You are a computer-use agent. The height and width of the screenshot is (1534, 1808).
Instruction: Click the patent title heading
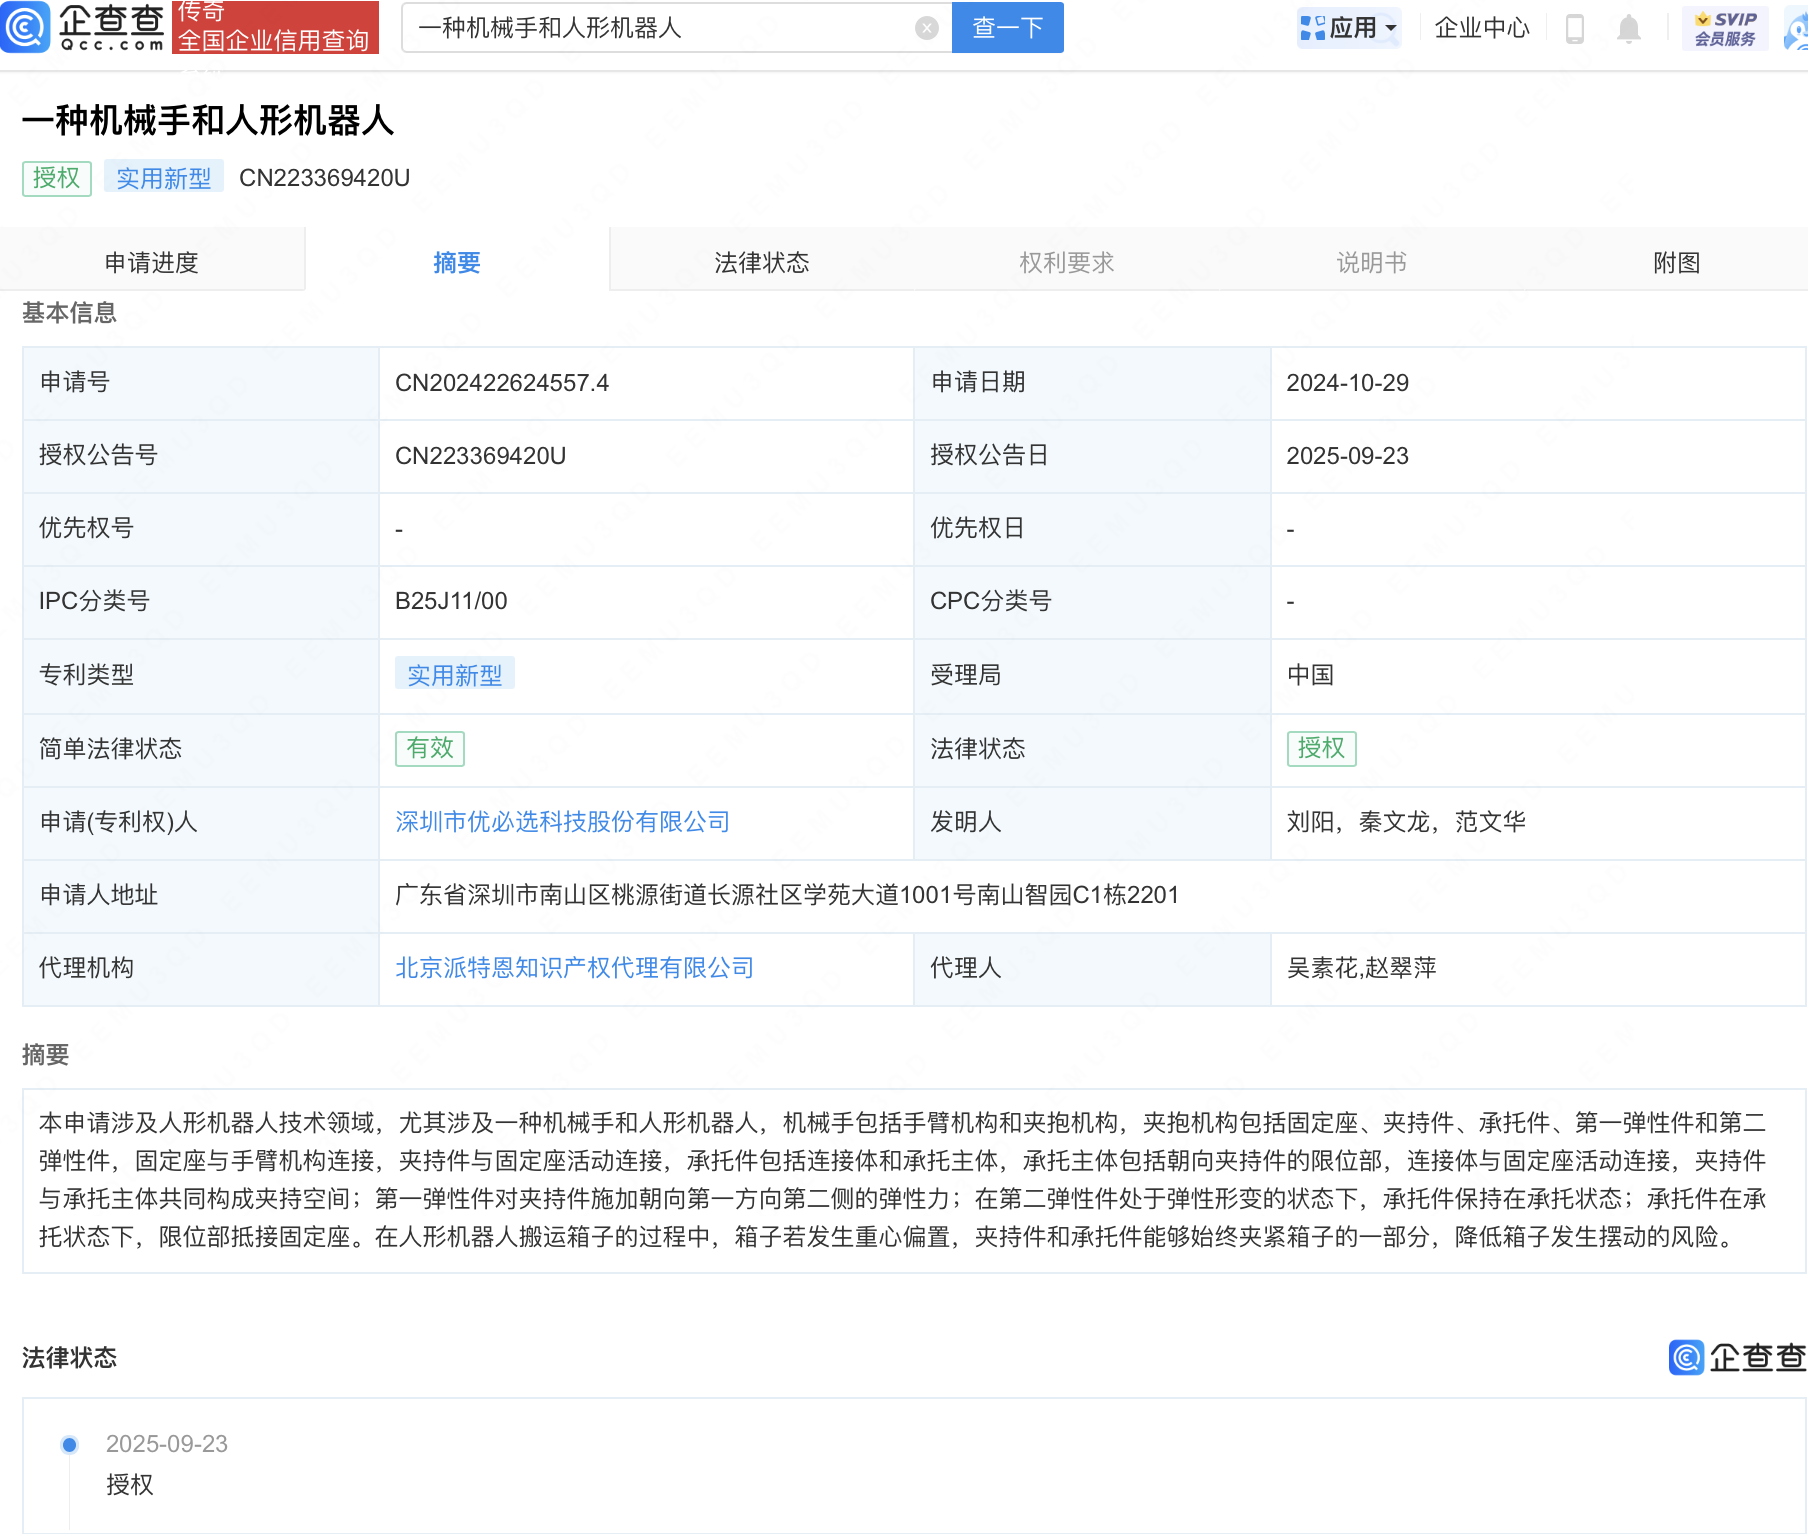point(208,121)
